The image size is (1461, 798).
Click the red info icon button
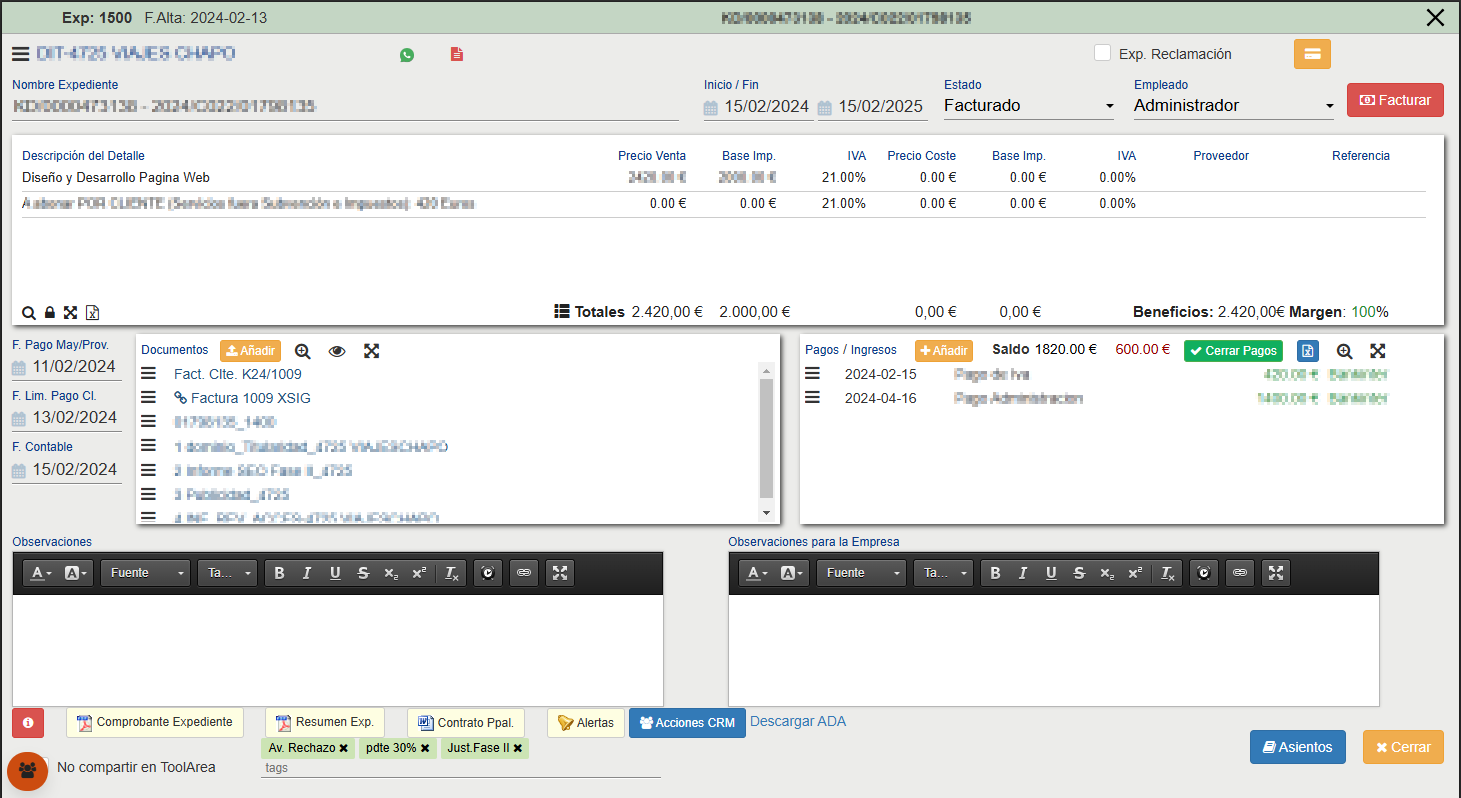[x=28, y=722]
